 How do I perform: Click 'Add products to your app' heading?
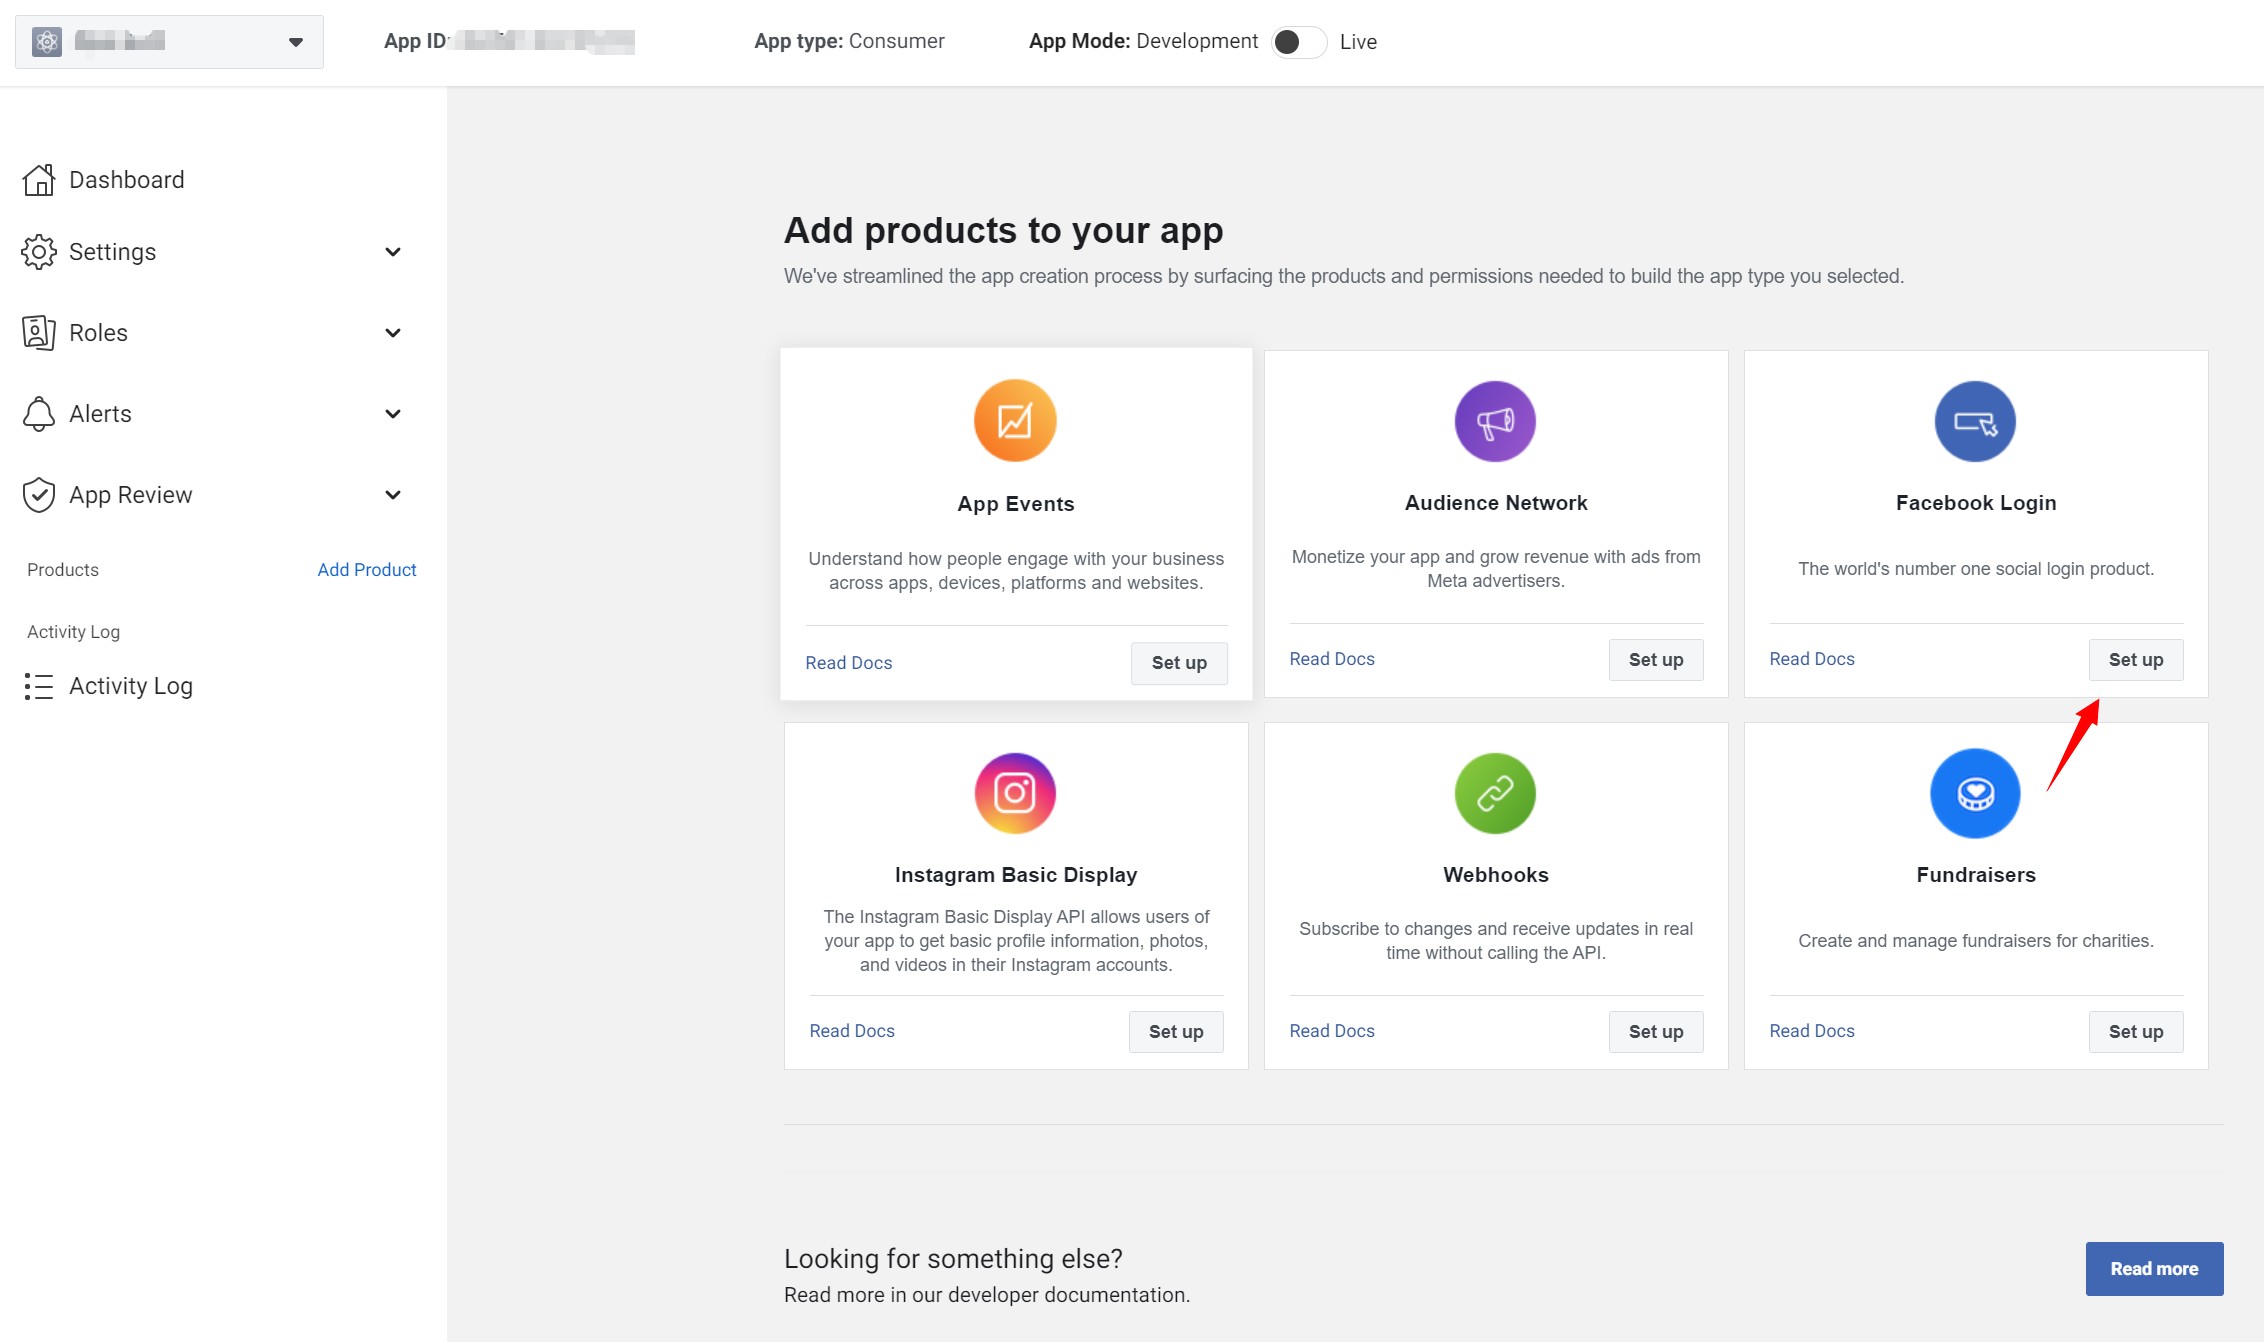click(x=1003, y=231)
